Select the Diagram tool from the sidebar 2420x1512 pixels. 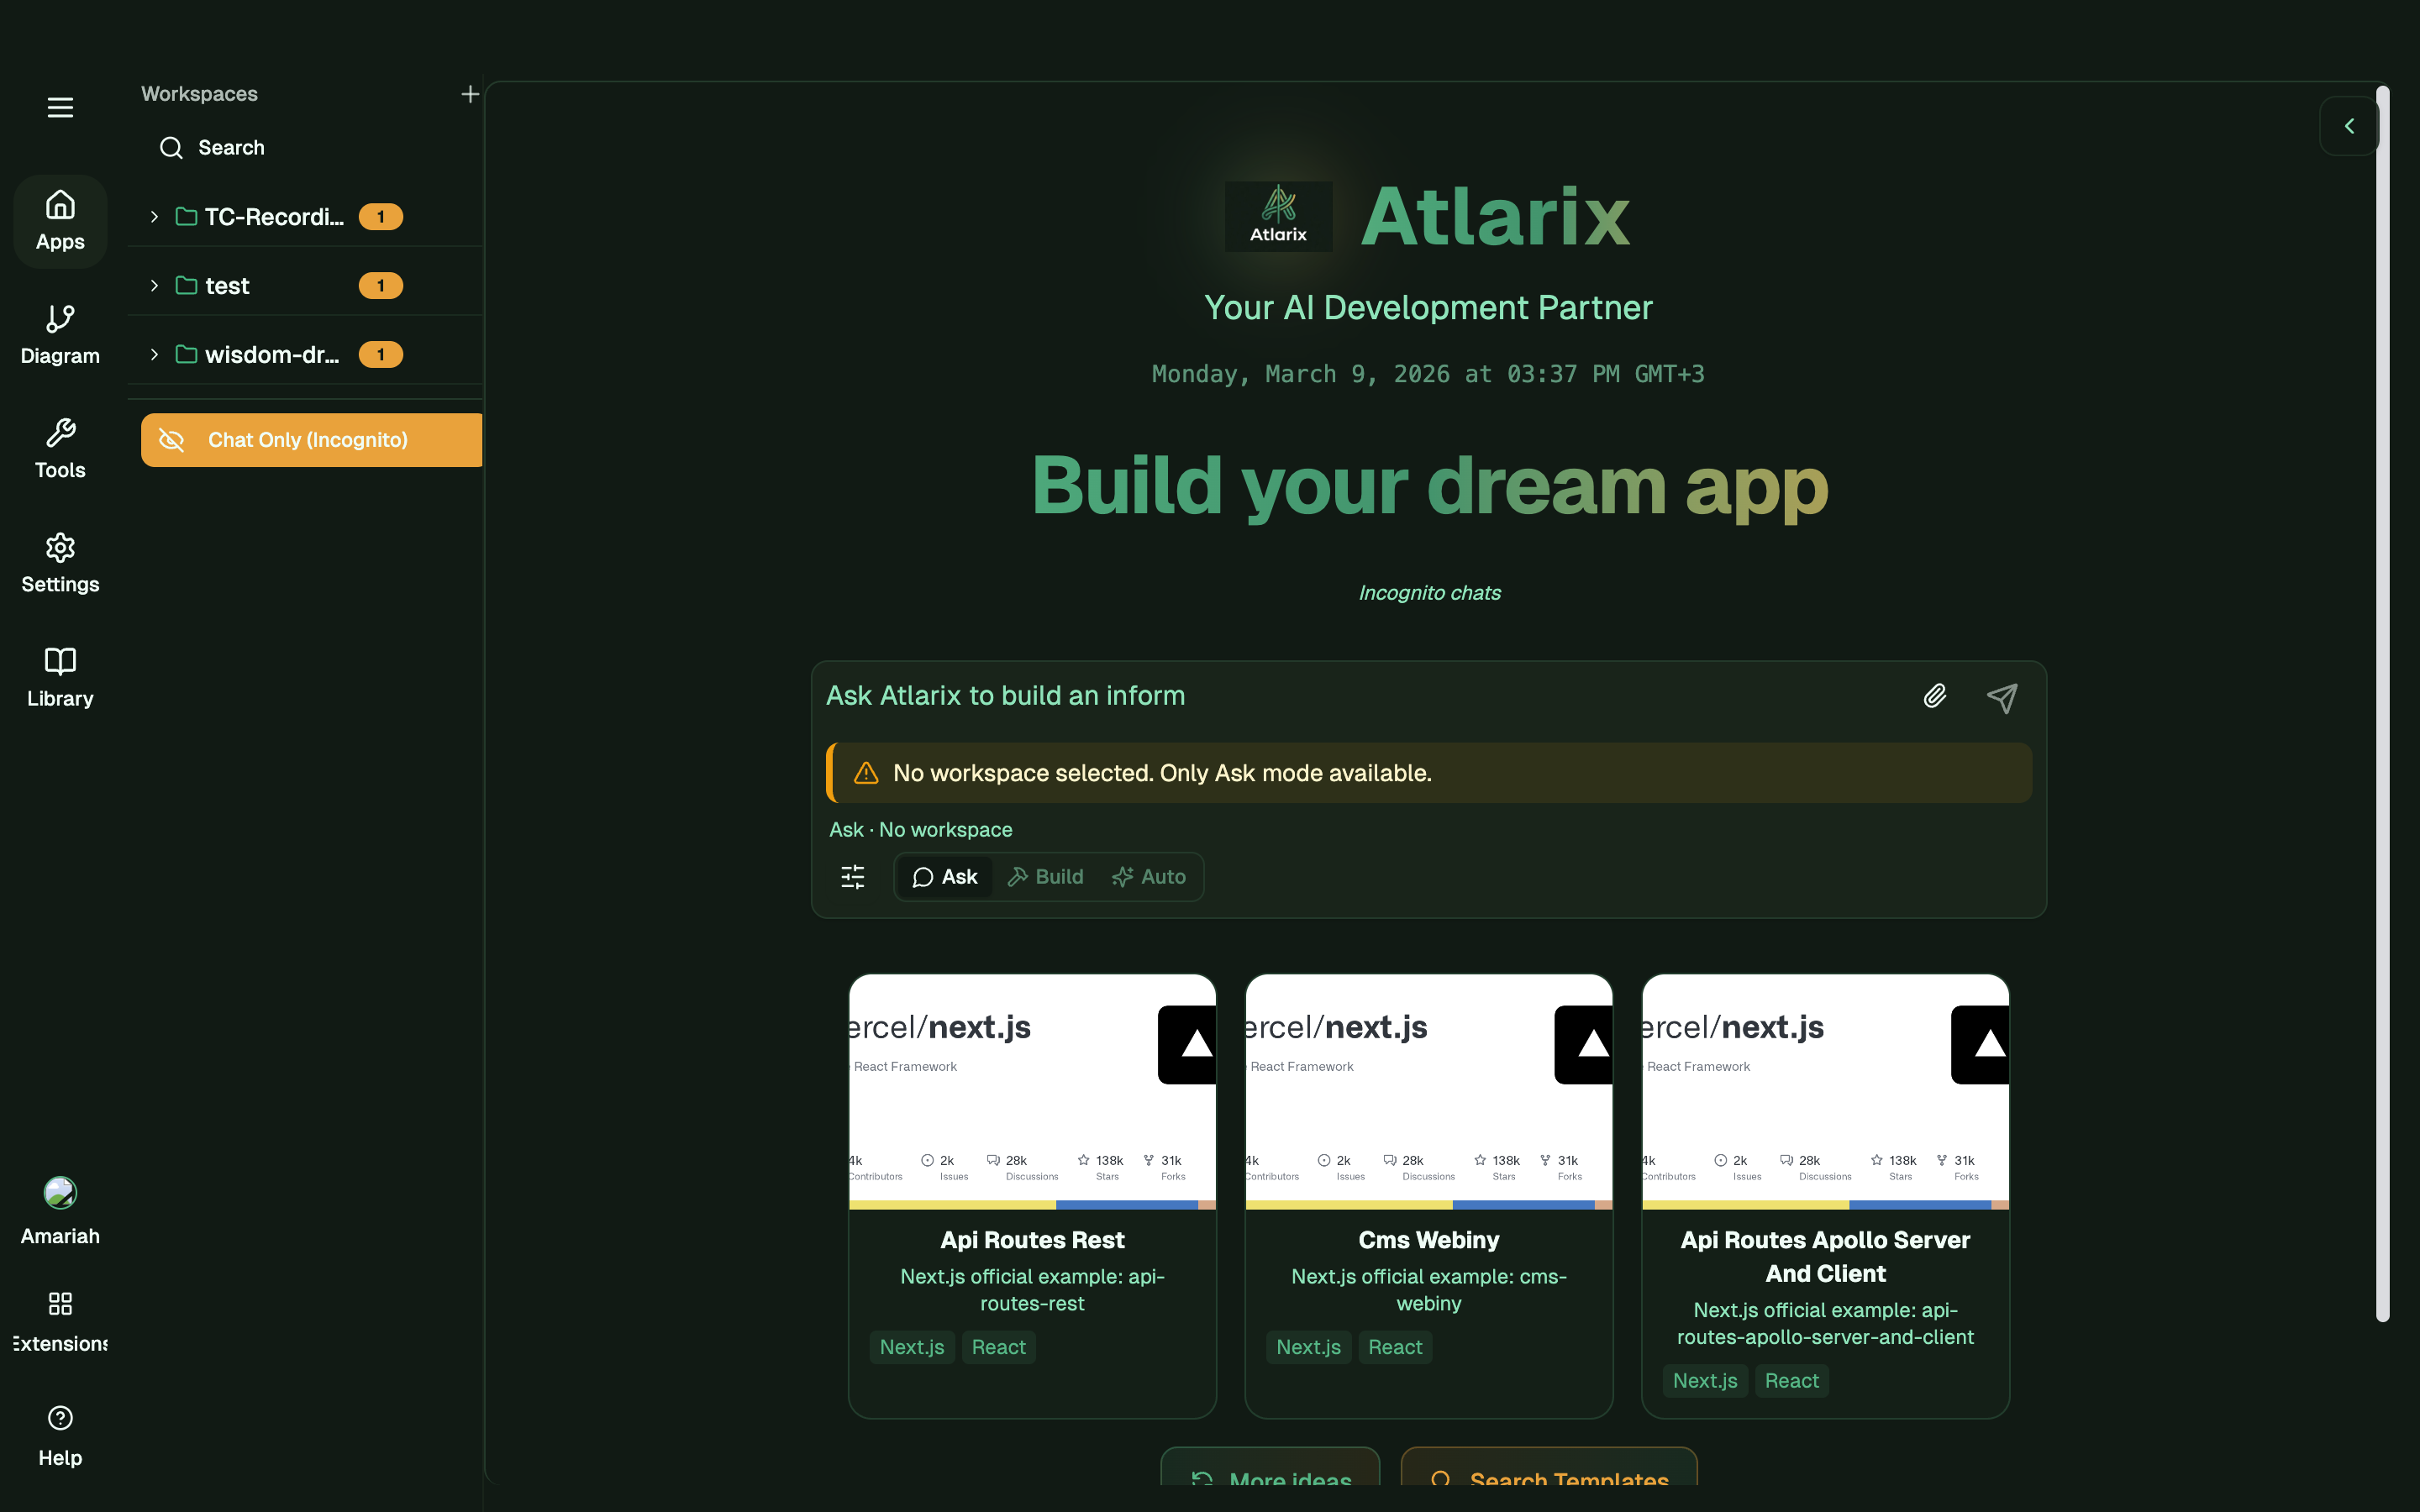click(x=59, y=333)
